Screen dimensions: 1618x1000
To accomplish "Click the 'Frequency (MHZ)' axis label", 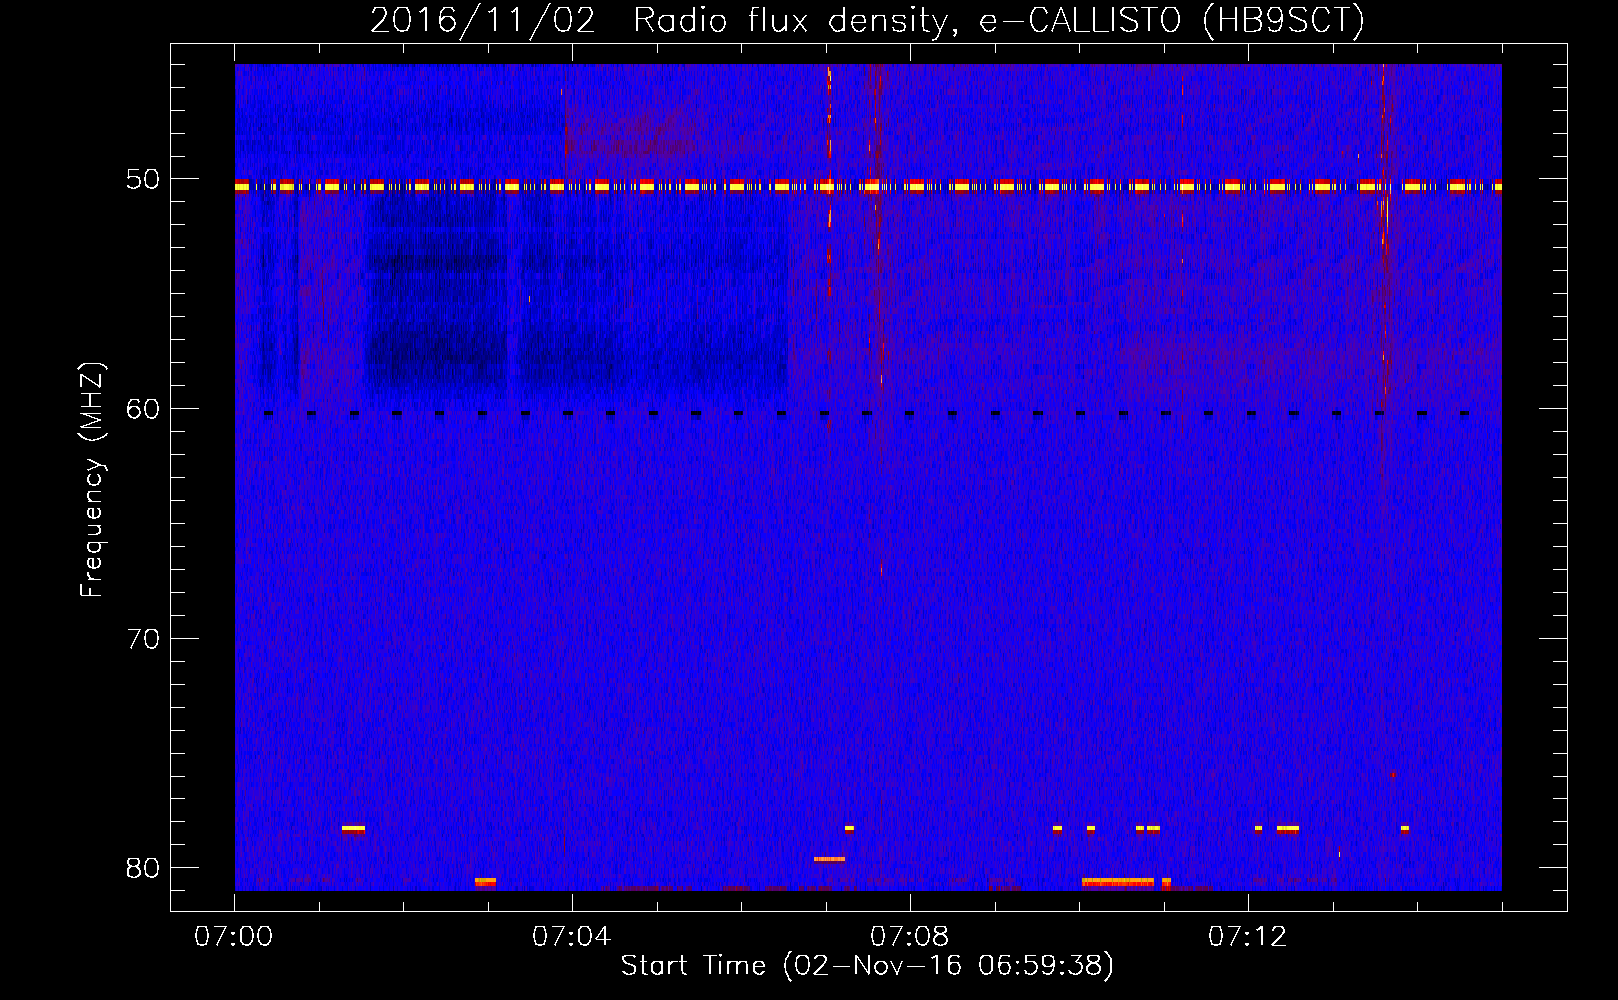I will [92, 480].
